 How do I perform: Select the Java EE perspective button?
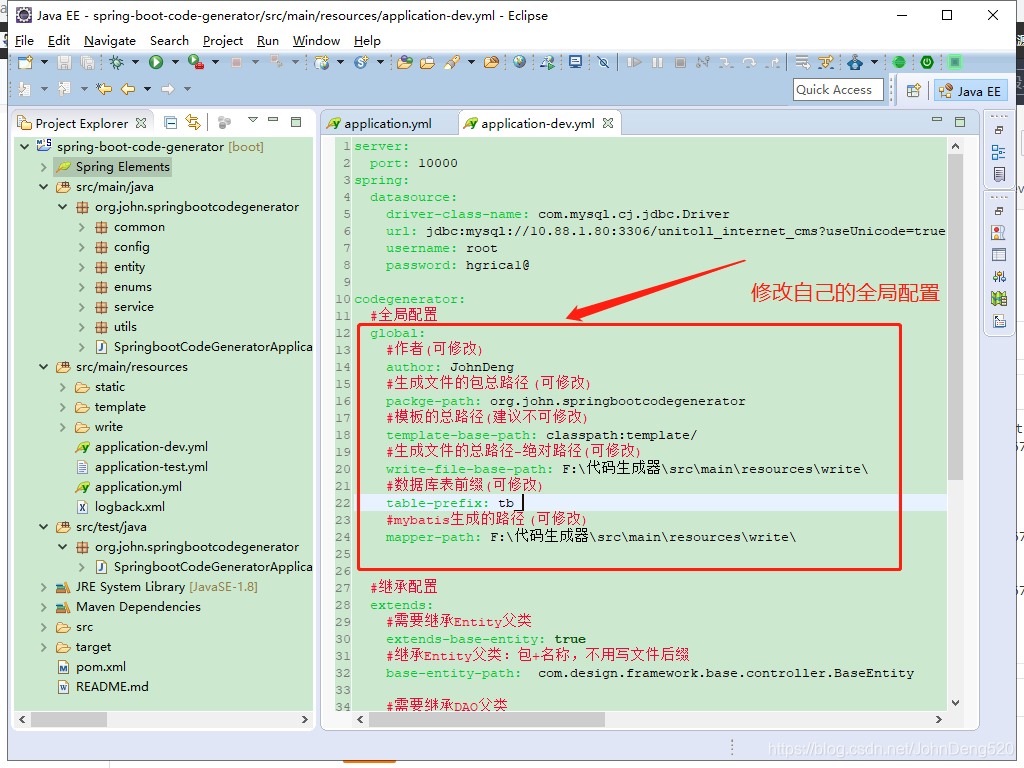point(970,91)
